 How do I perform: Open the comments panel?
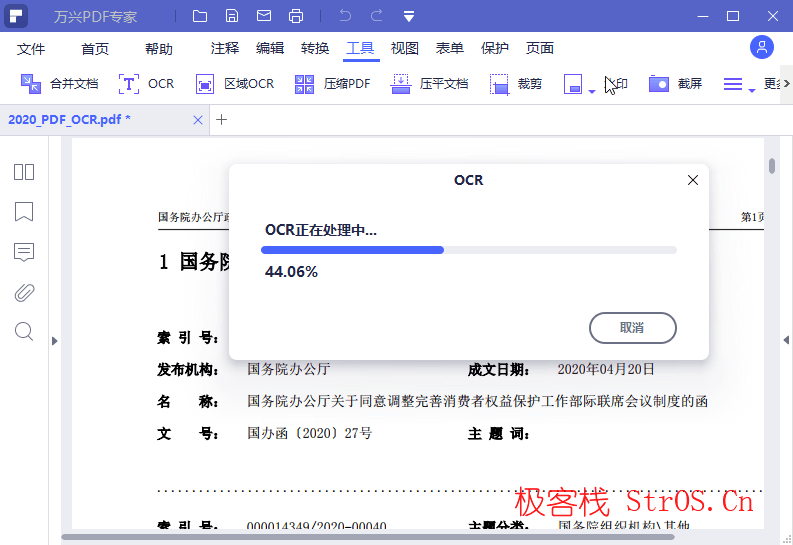click(24, 252)
